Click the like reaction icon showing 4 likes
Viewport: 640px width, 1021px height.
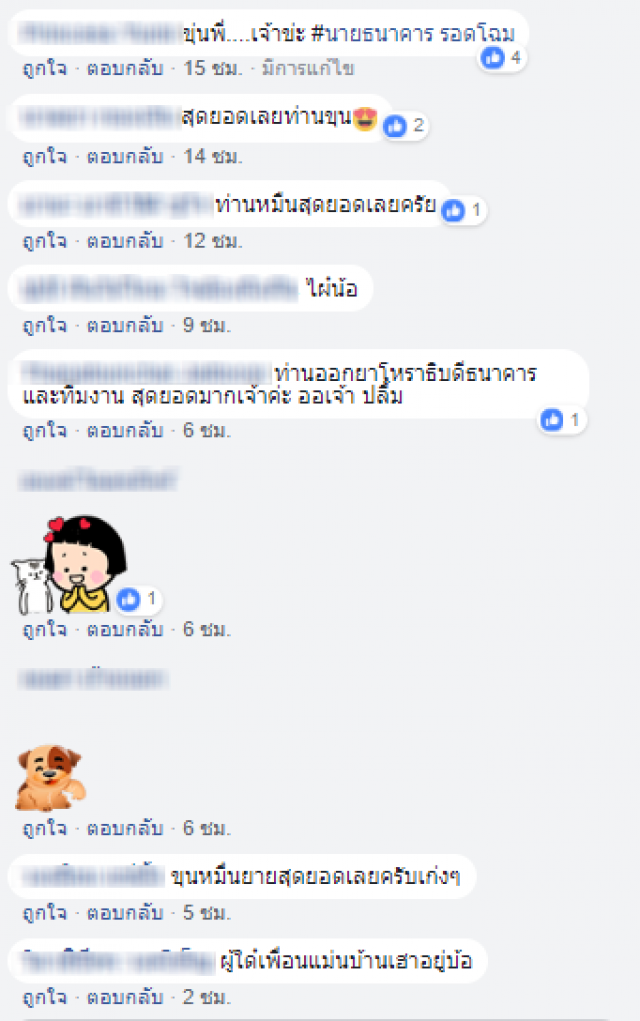pos(493,58)
